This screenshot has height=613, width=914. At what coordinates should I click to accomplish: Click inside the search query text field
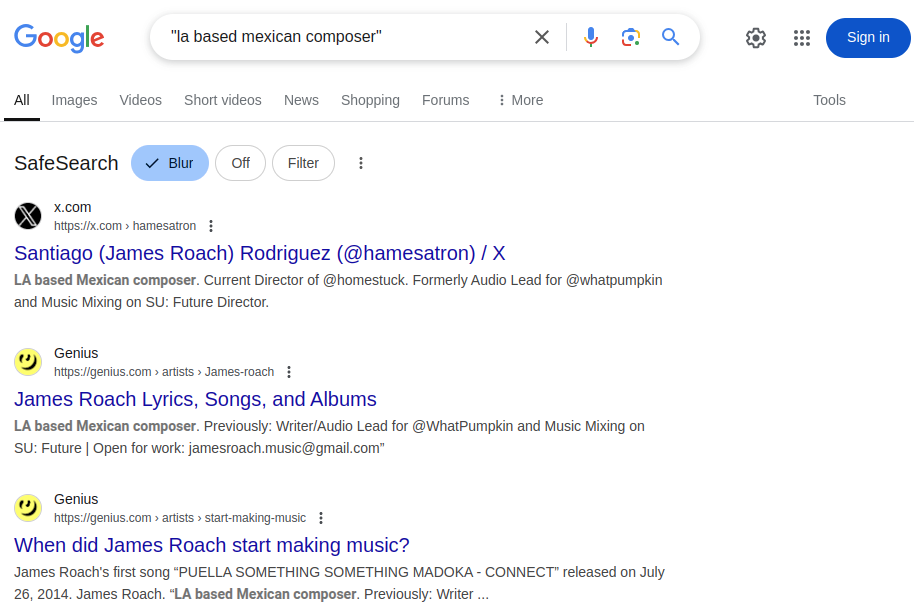[x=344, y=37]
